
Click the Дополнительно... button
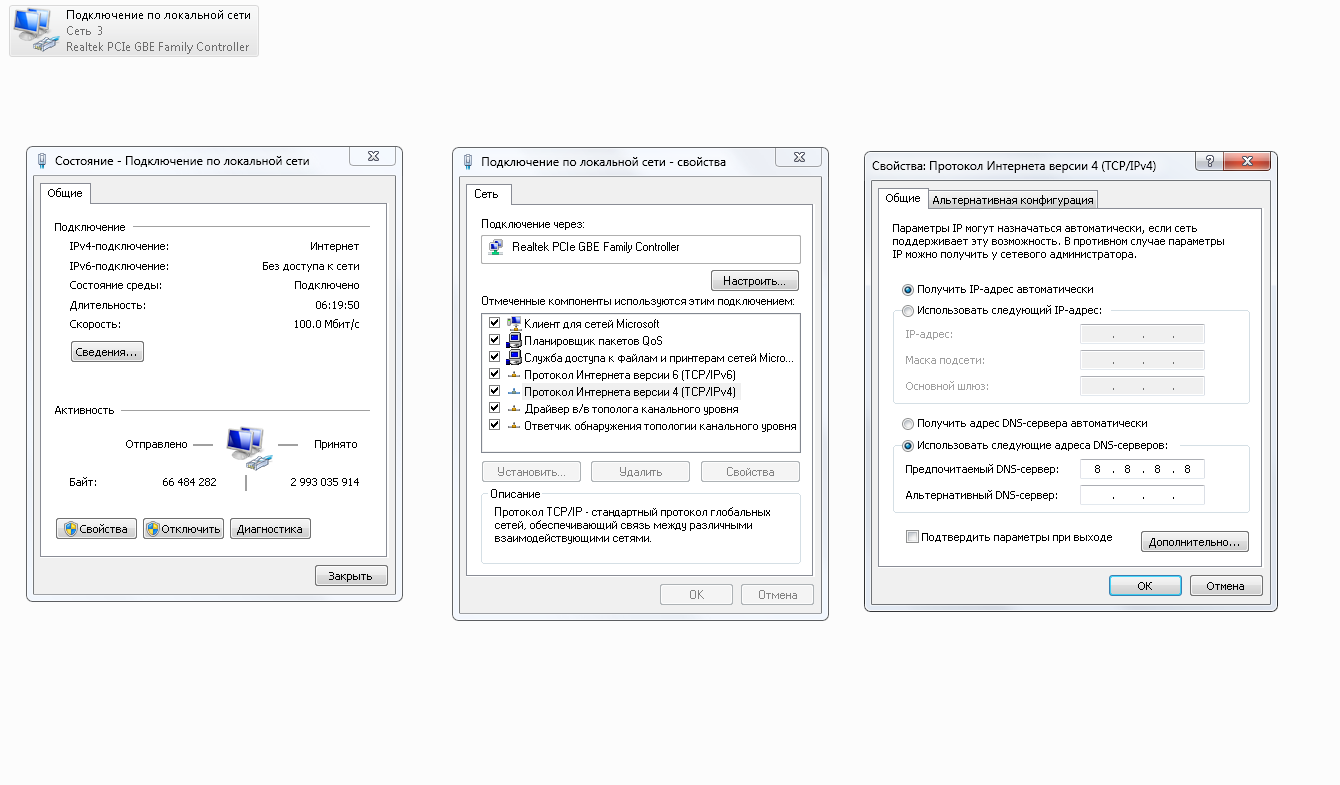(x=1194, y=542)
